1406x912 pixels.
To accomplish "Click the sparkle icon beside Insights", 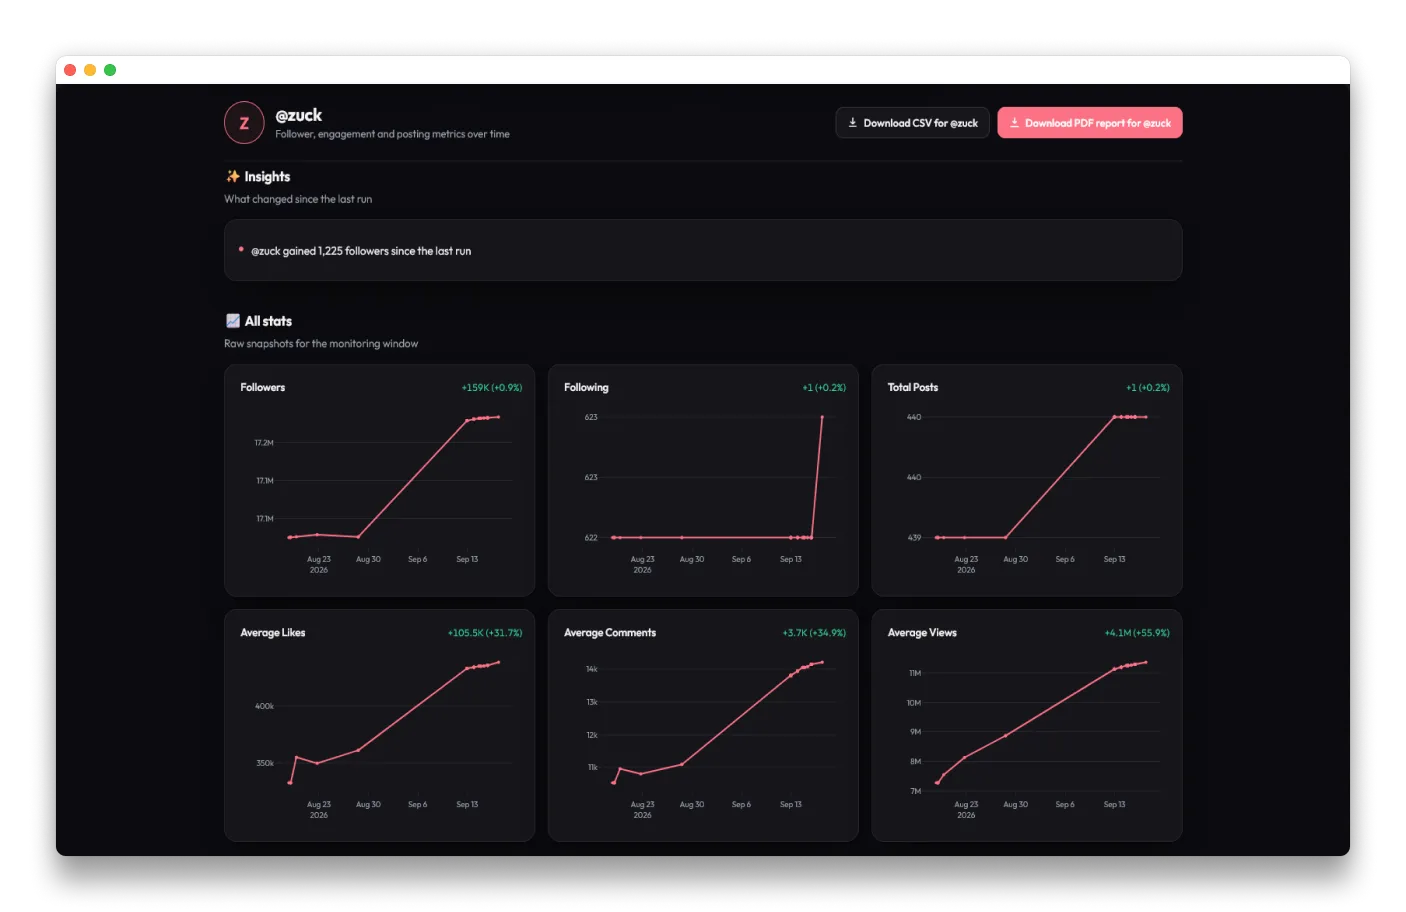I will (x=233, y=176).
